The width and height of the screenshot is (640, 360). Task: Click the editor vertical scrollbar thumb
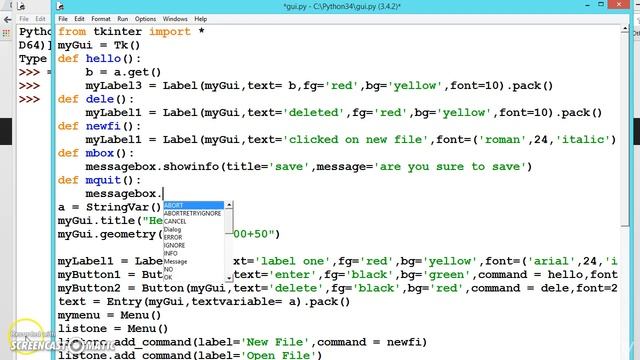(x=625, y=129)
